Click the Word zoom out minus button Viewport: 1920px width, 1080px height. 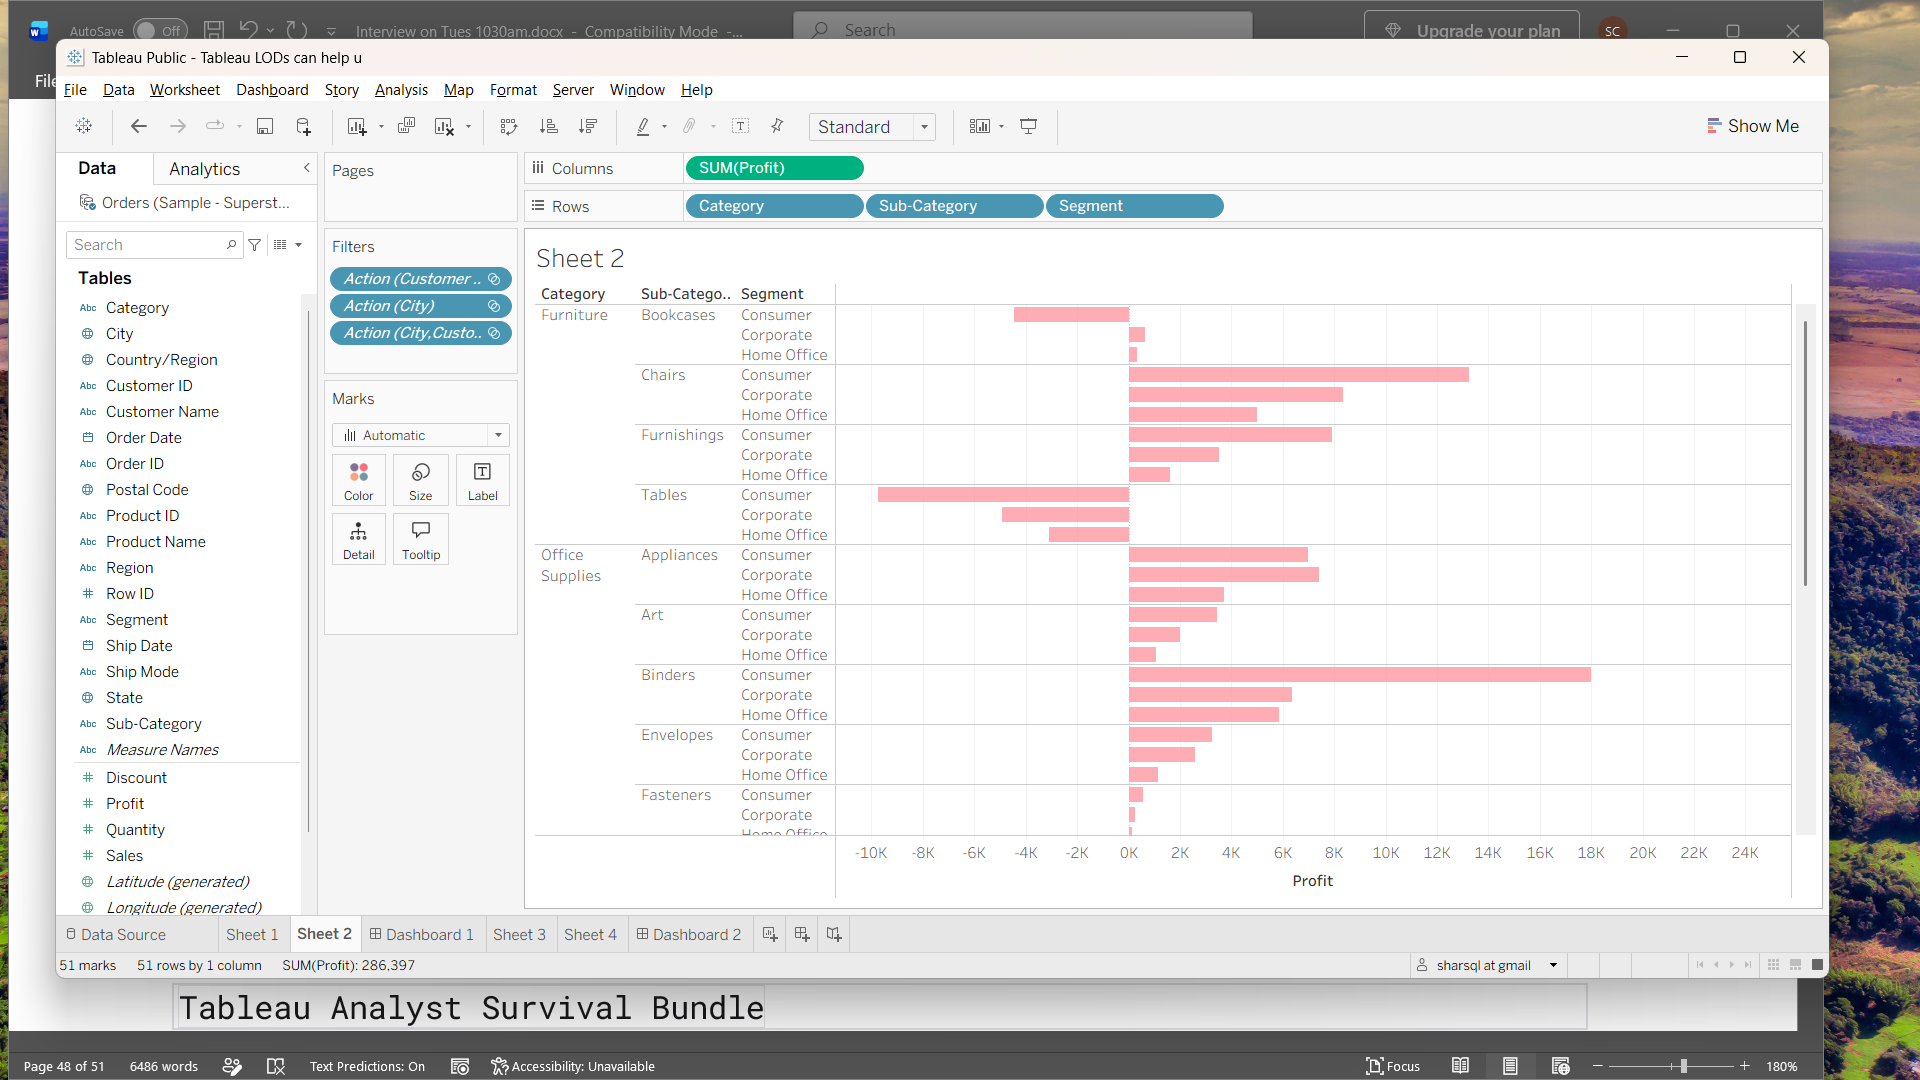(x=1597, y=1066)
